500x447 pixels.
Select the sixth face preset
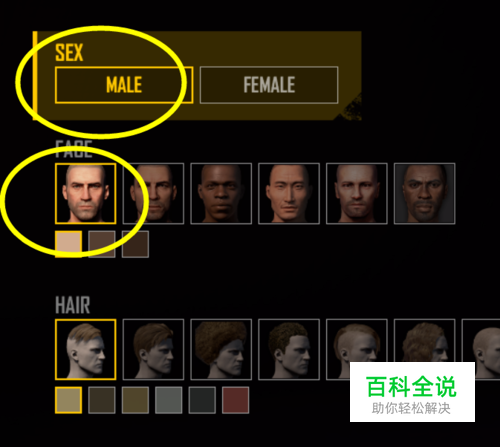pos(424,193)
